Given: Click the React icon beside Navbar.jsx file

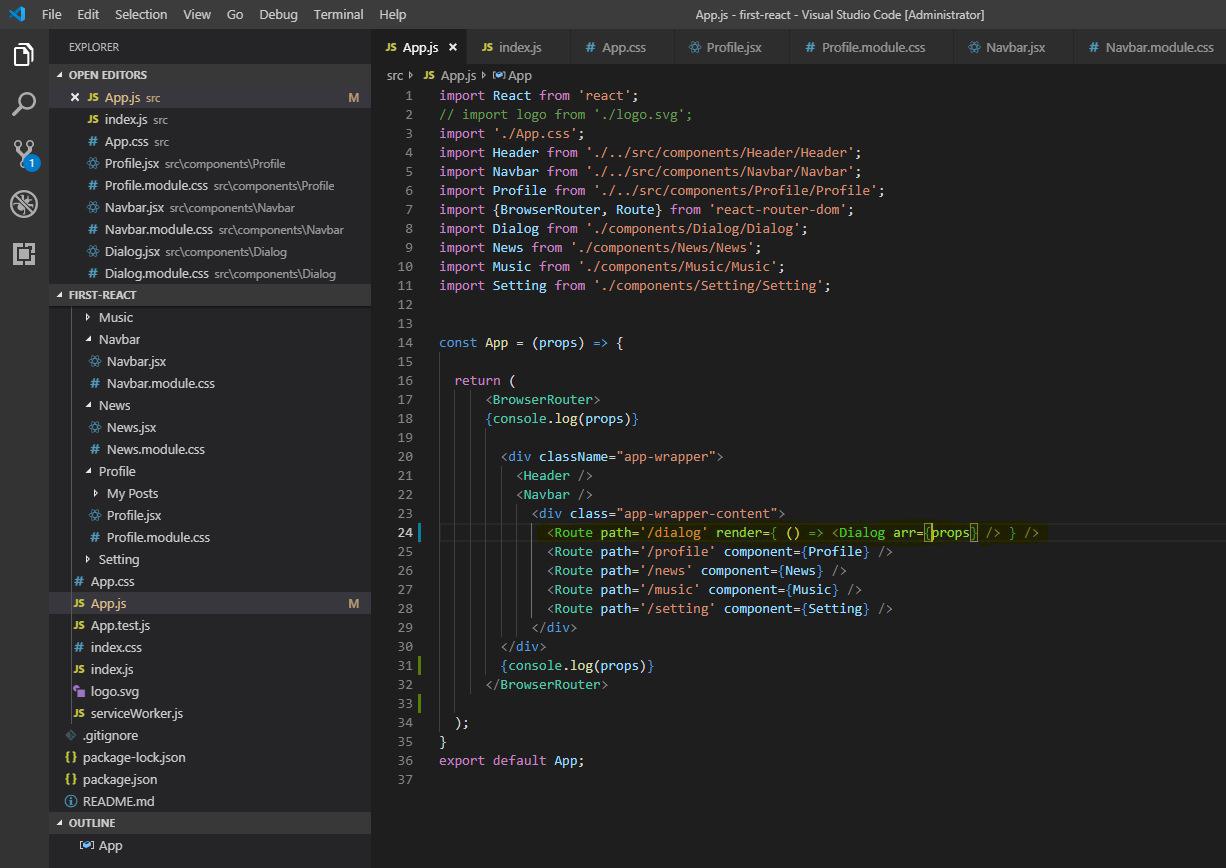Looking at the screenshot, I should (x=95, y=361).
